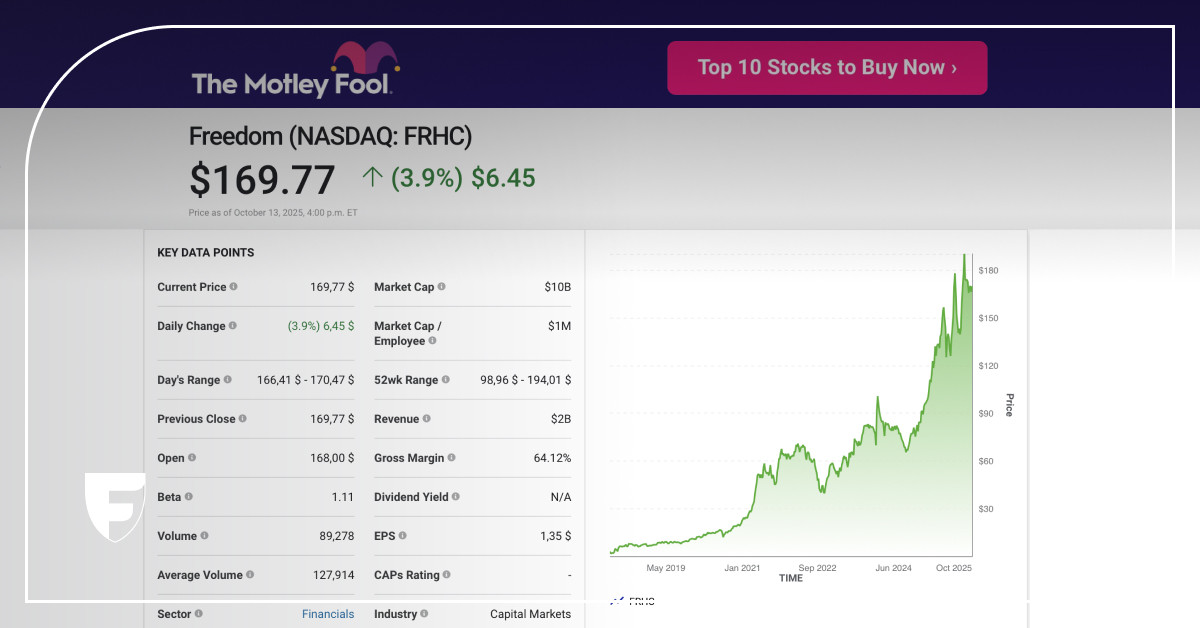Open the Financials sector link
This screenshot has height=628, width=1200.
click(x=328, y=614)
